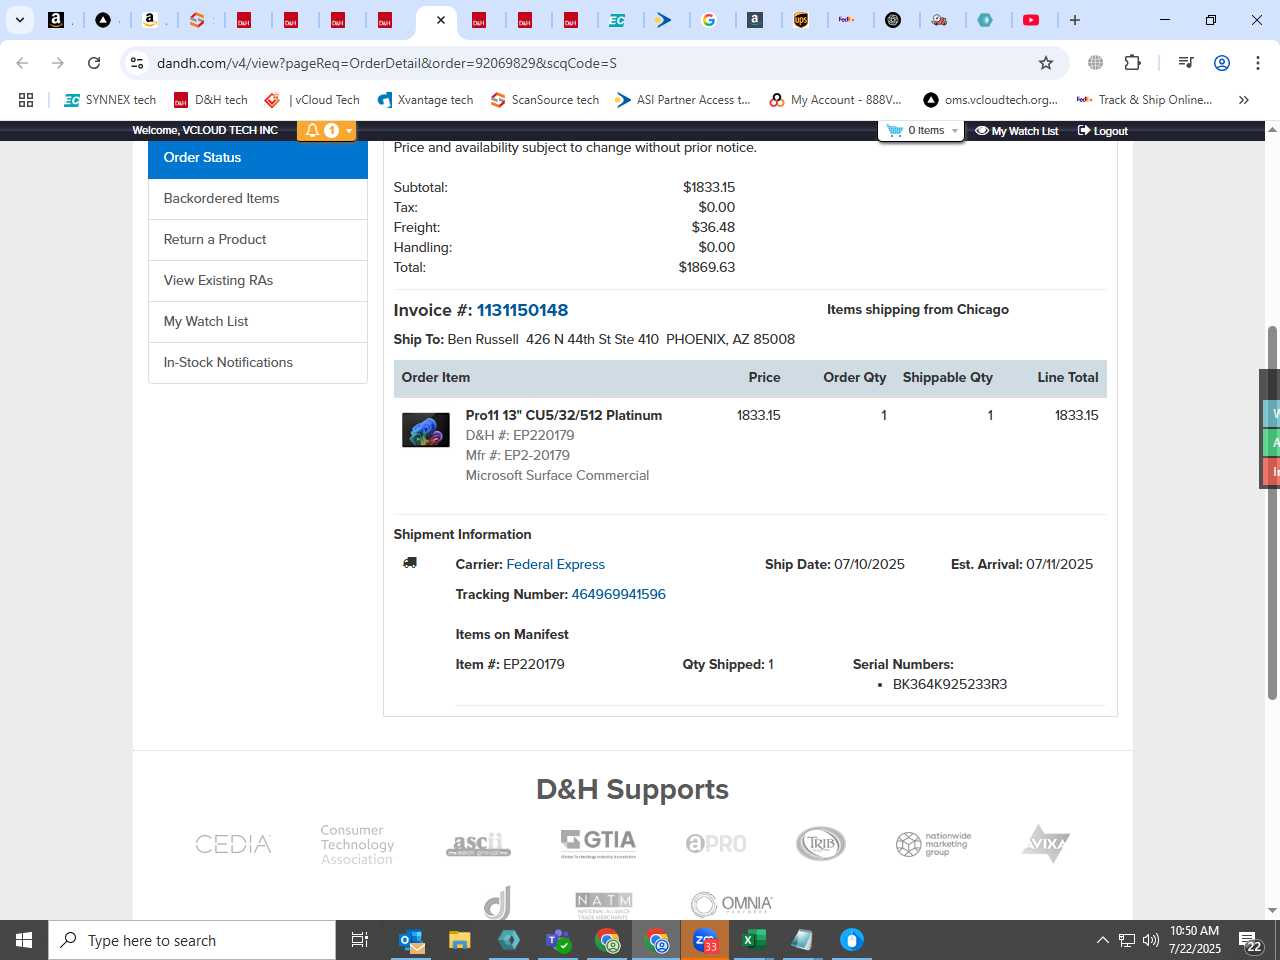This screenshot has width=1280, height=960.
Task: Go back with the browser back arrow
Action: 22,63
